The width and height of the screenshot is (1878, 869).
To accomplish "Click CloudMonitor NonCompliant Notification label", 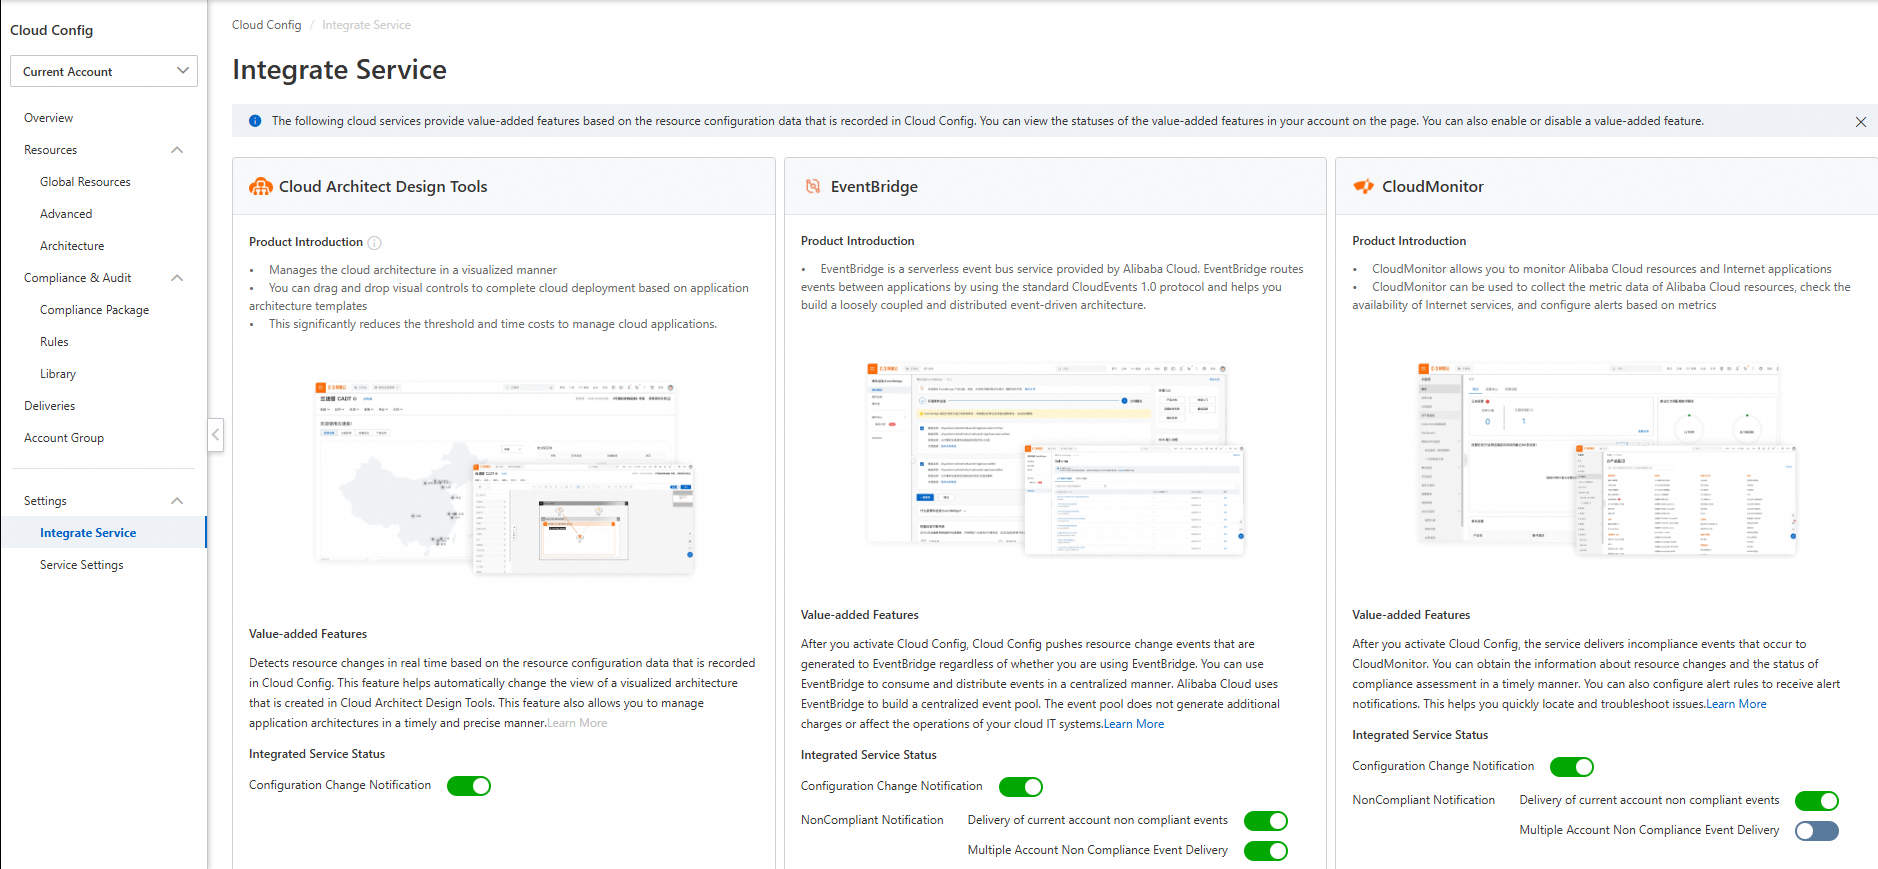I will 1424,800.
